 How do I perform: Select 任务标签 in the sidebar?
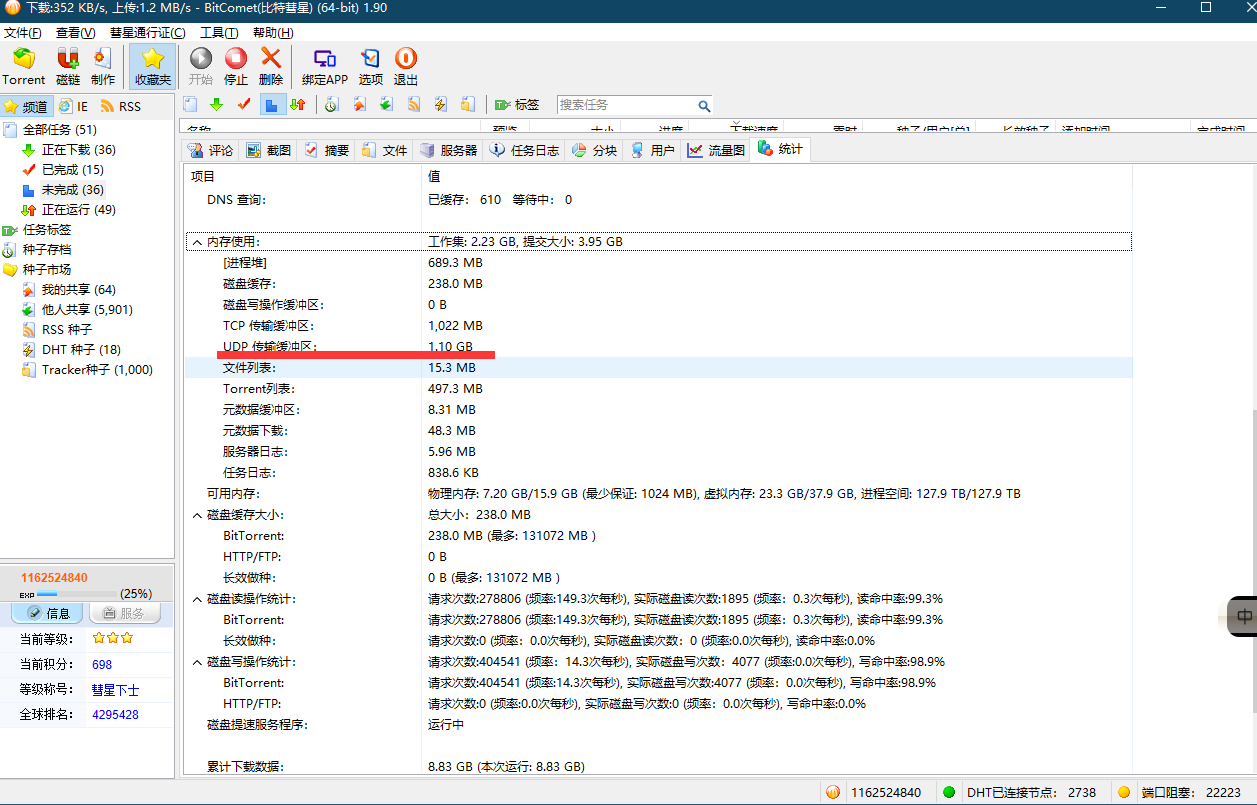pyautogui.click(x=47, y=230)
